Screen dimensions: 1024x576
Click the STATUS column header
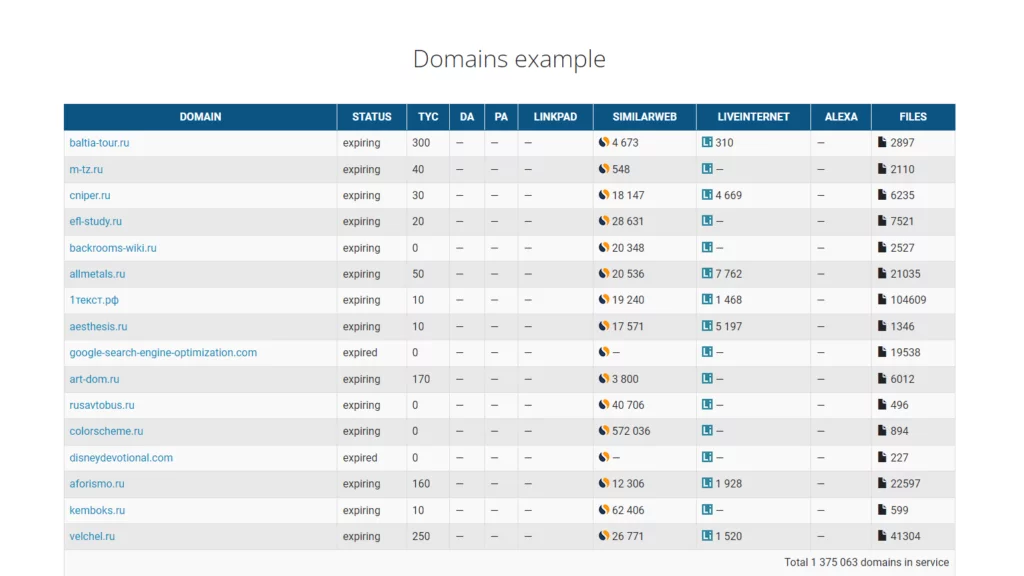pos(372,117)
